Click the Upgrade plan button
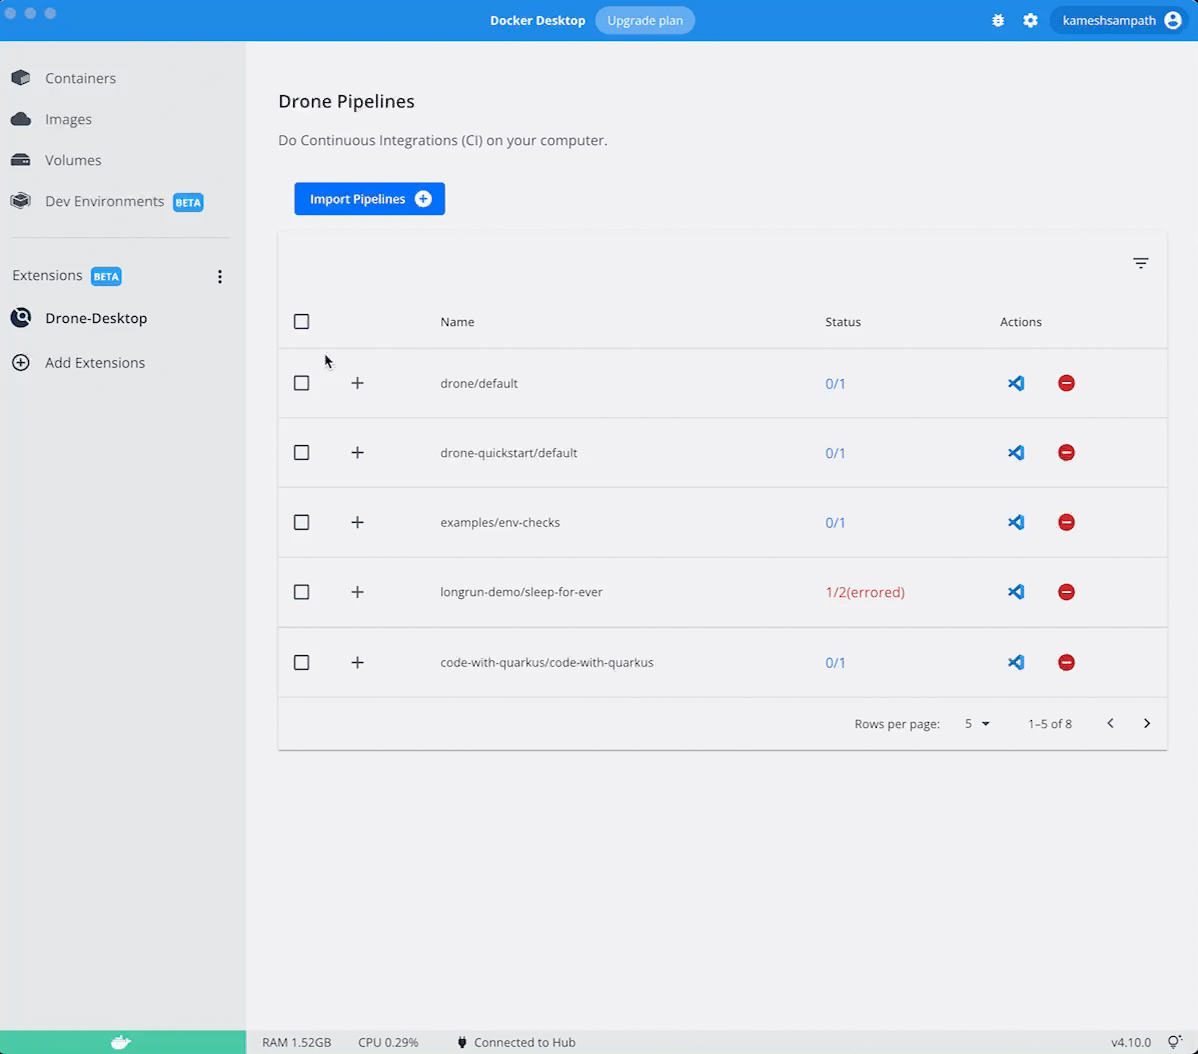The image size is (1198, 1054). tap(645, 21)
